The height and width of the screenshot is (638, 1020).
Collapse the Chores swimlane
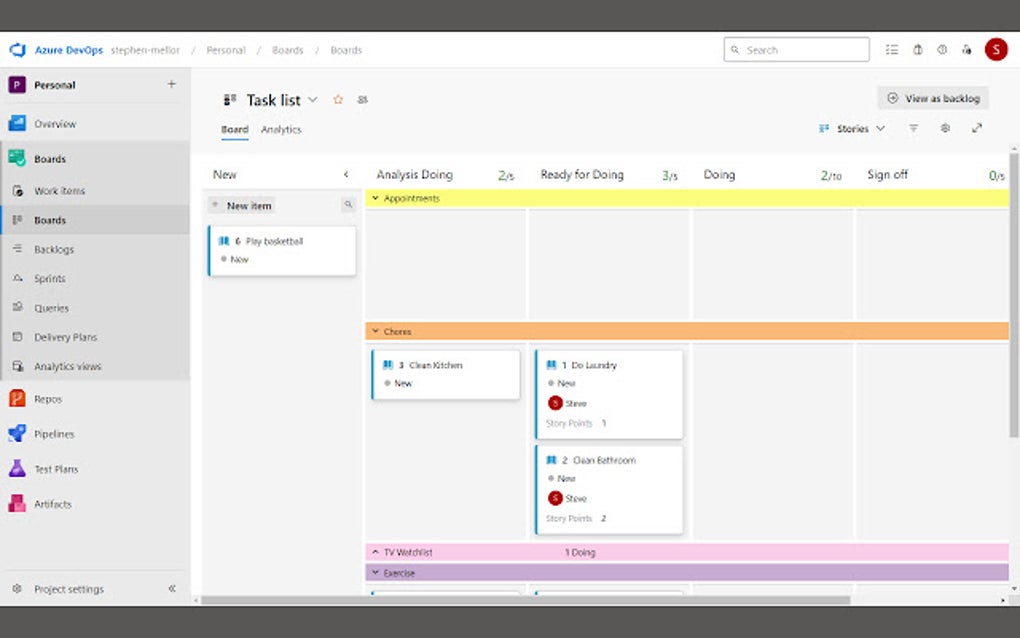374,331
